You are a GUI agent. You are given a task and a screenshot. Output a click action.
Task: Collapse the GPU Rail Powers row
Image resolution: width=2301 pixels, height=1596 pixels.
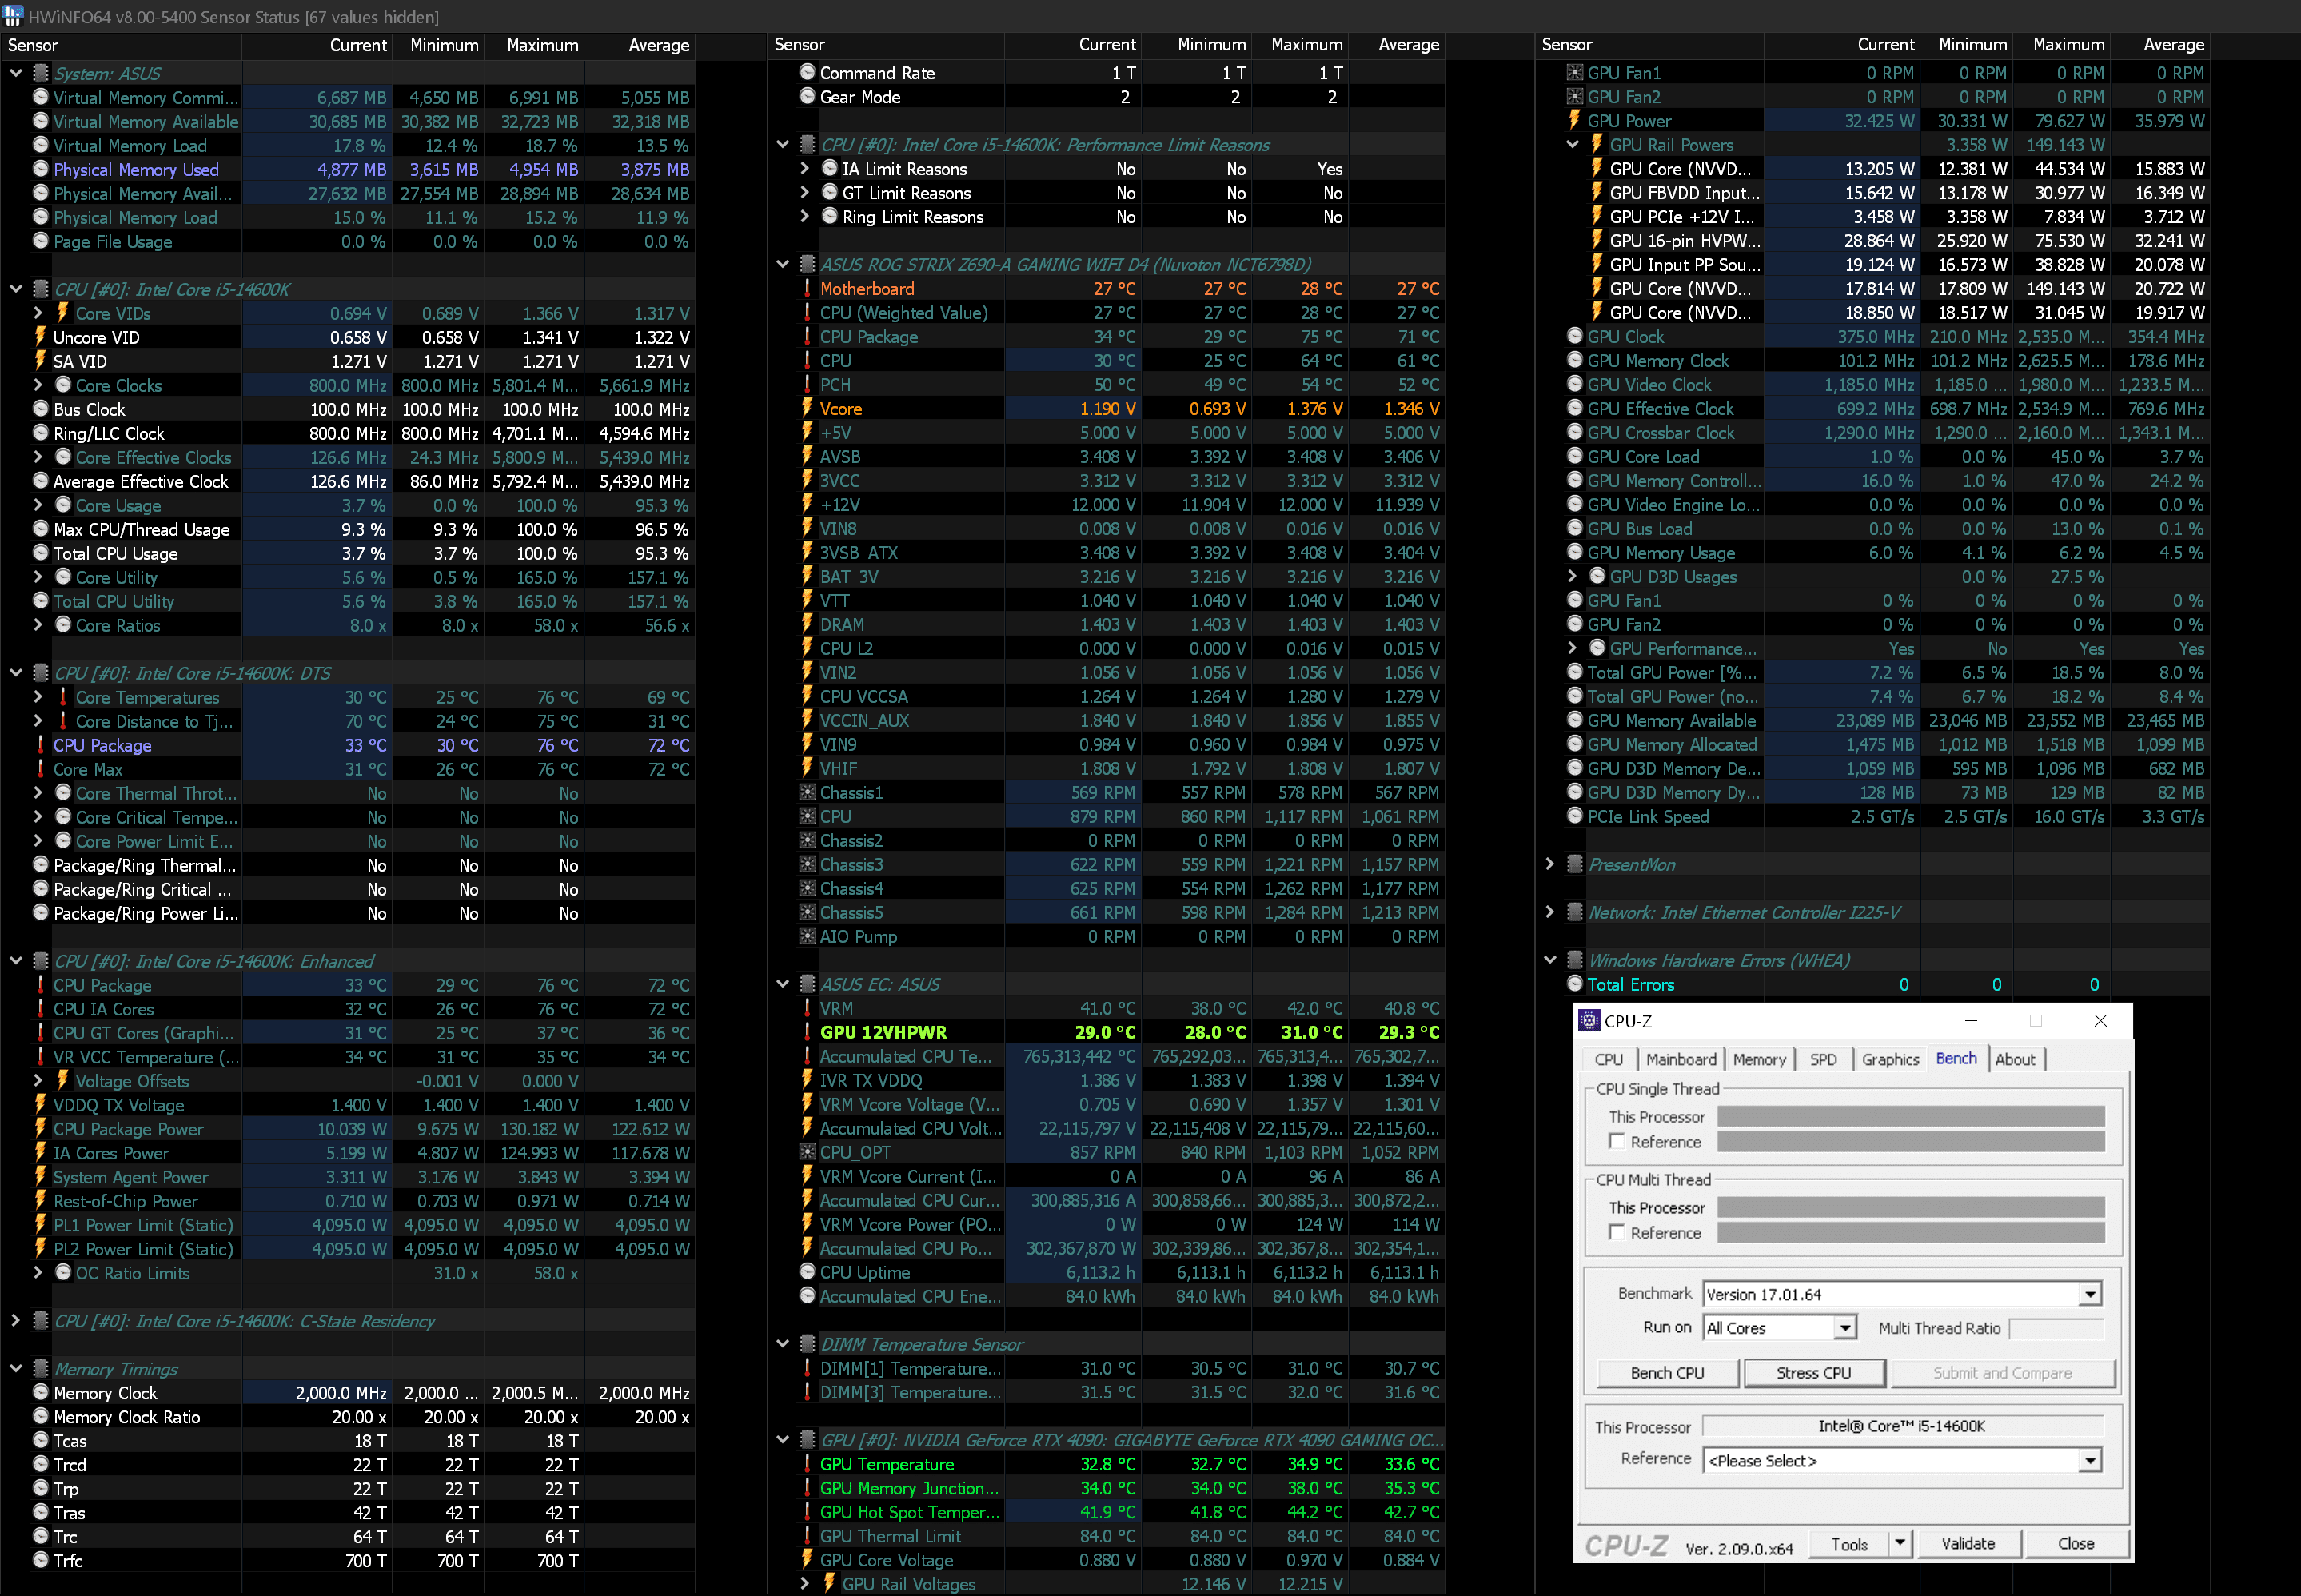1572,144
